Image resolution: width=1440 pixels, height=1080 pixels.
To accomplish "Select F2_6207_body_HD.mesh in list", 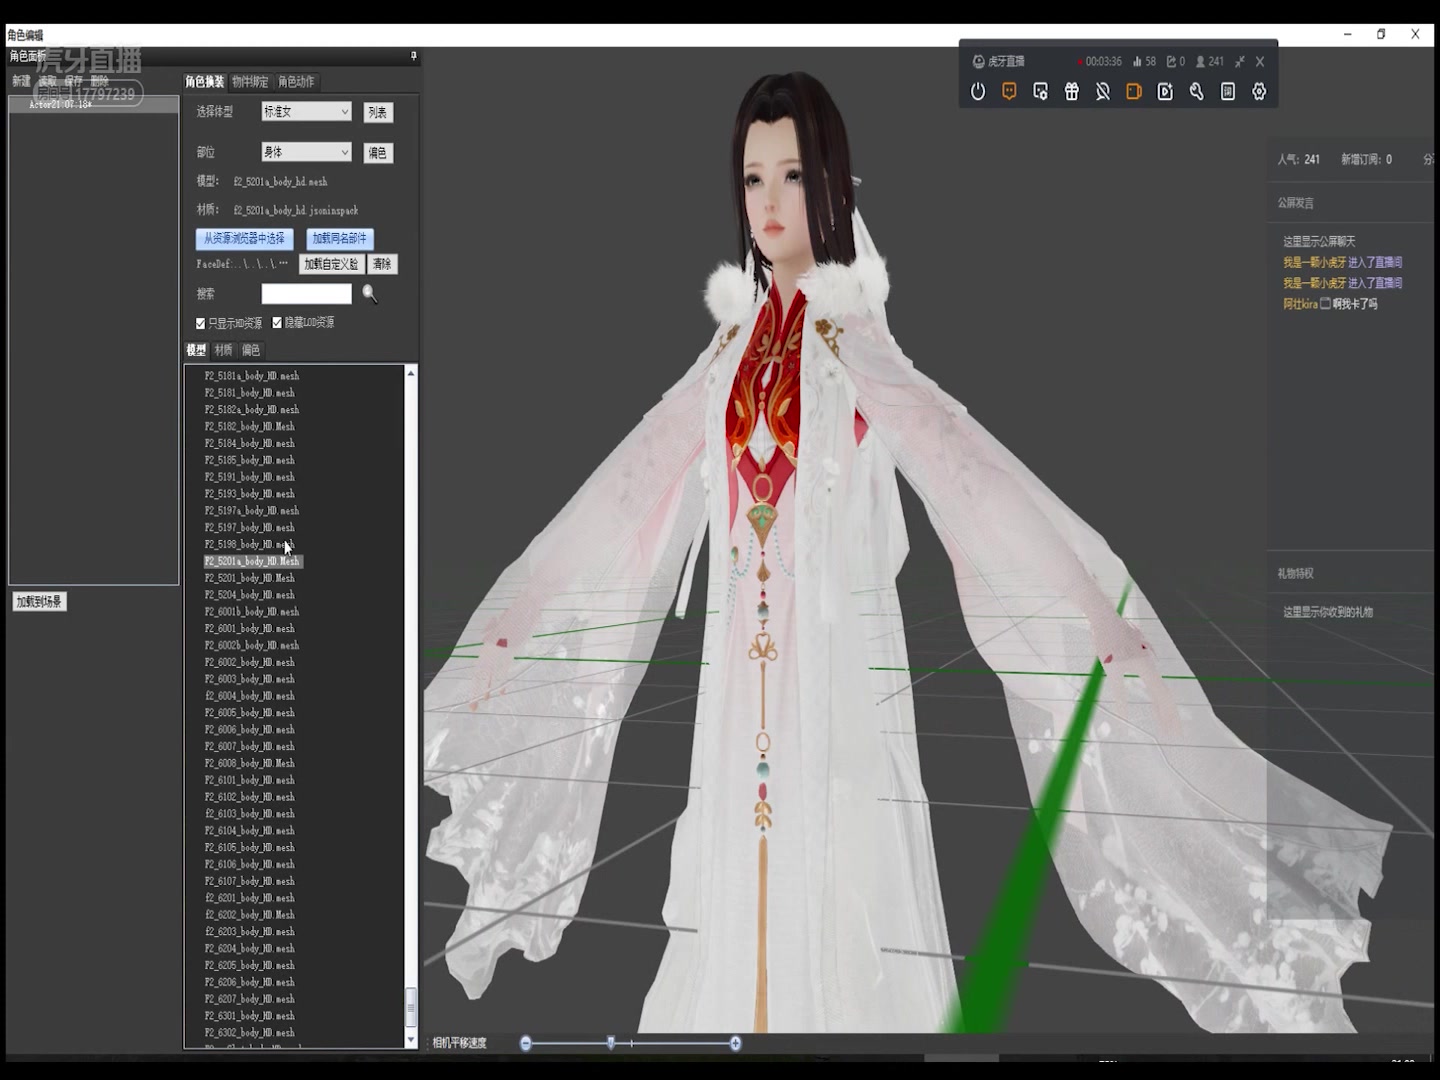I will pyautogui.click(x=250, y=999).
